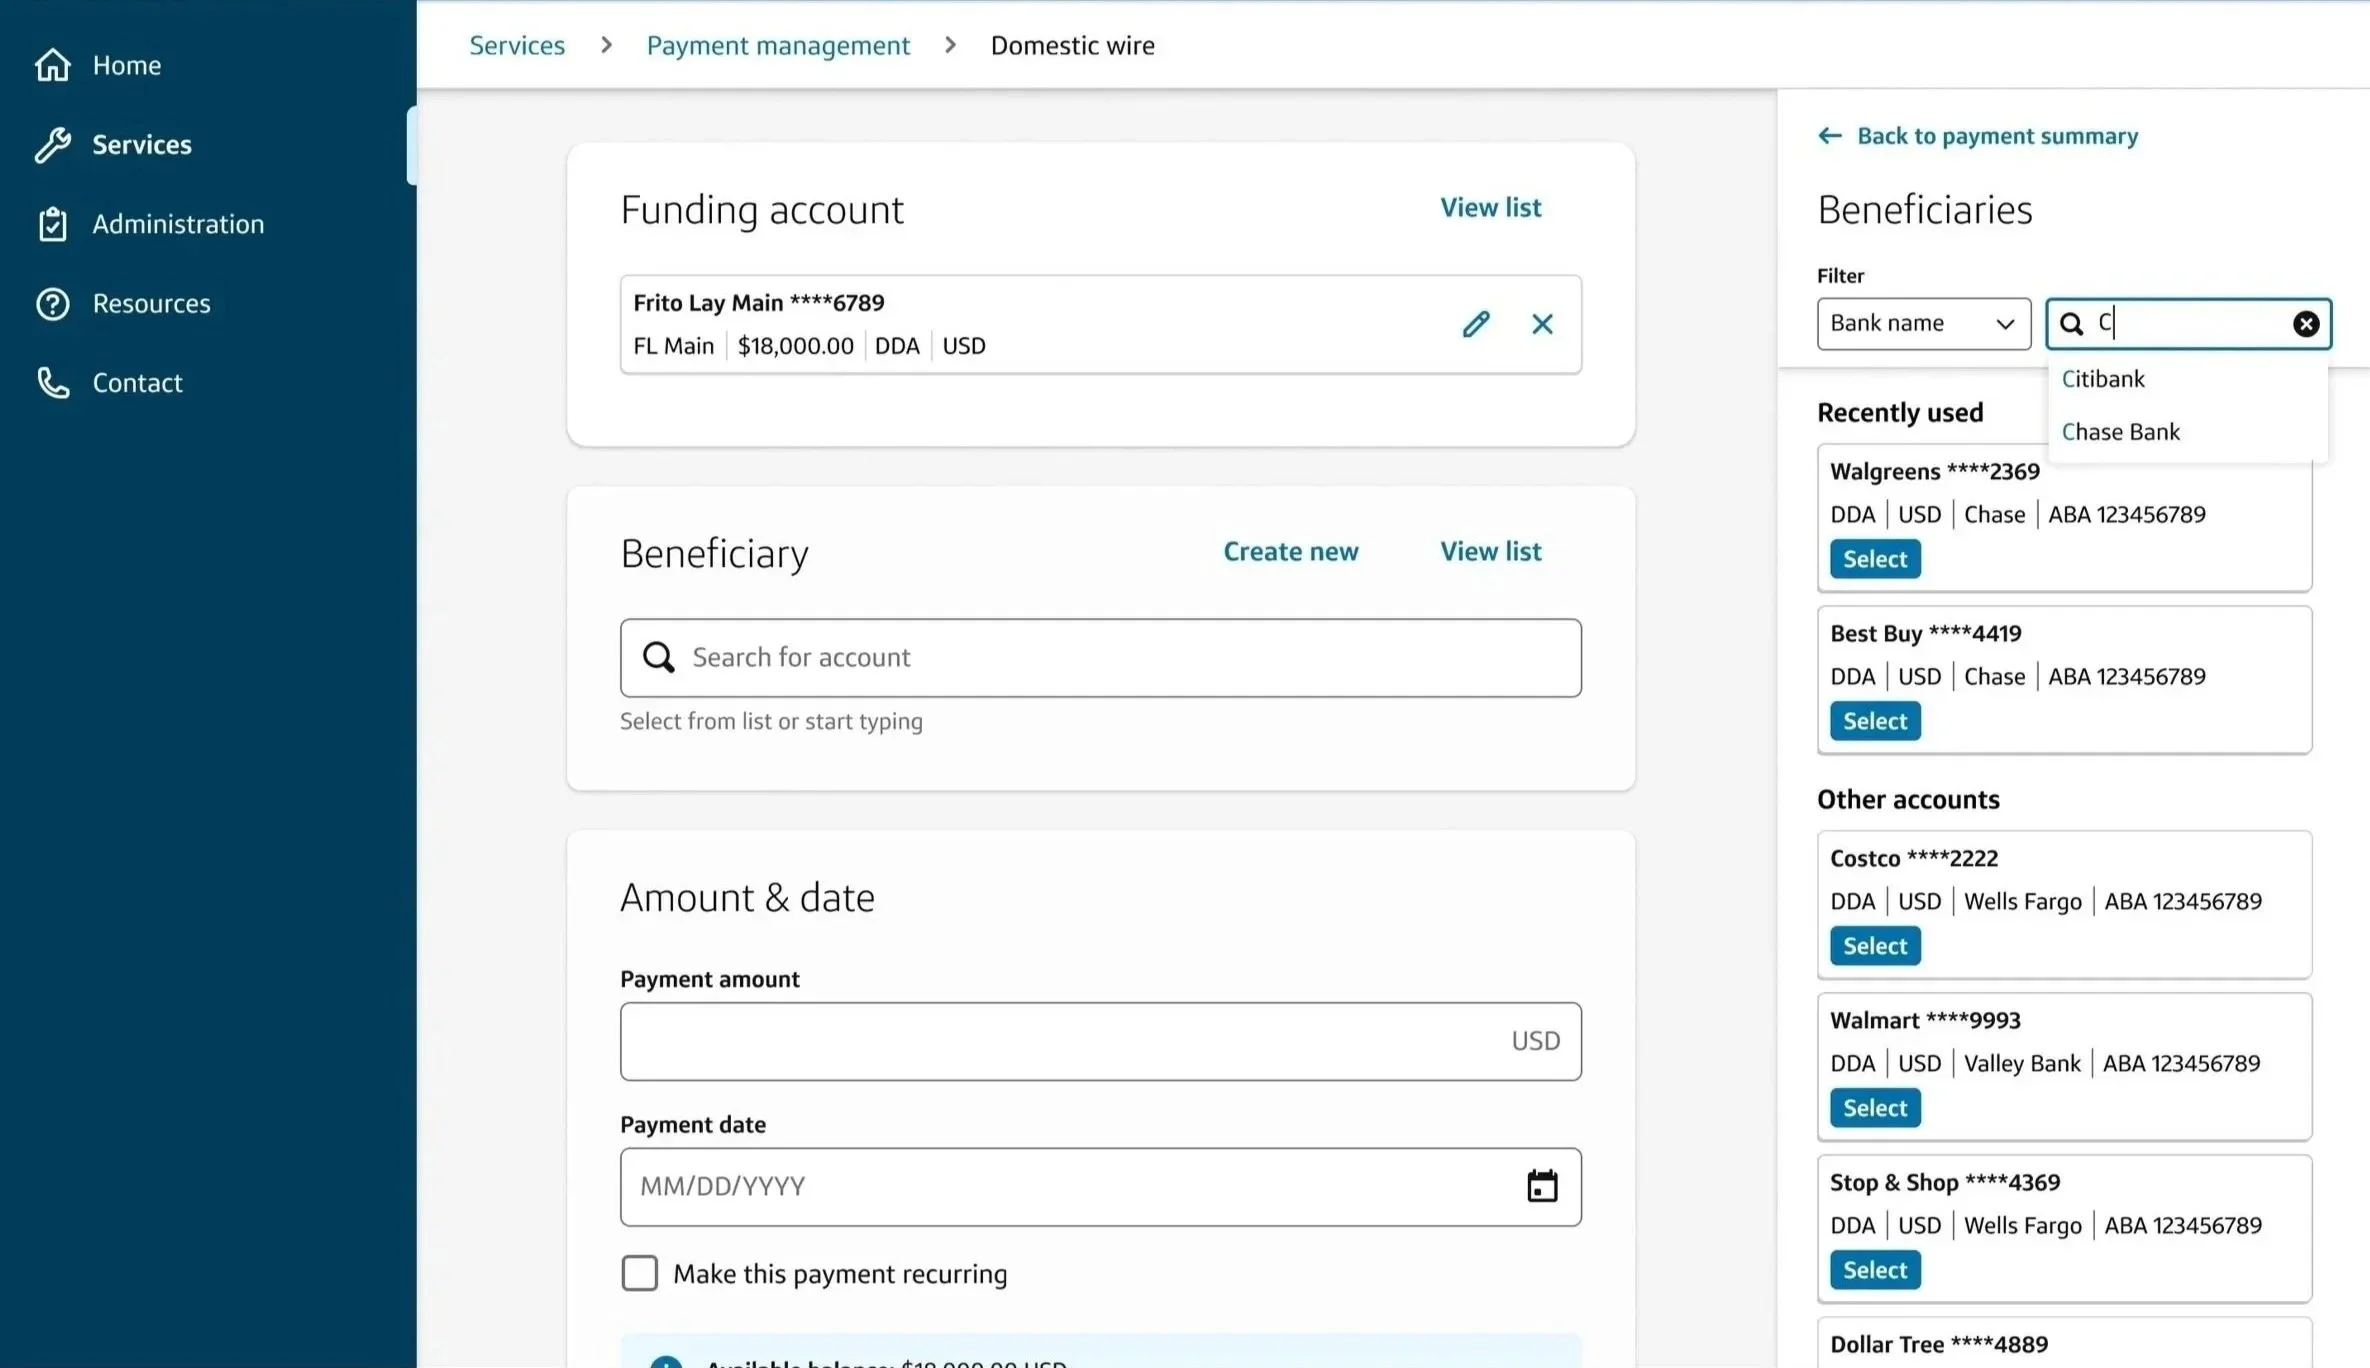
Task: Click back arrow to payment summary
Action: point(1829,136)
